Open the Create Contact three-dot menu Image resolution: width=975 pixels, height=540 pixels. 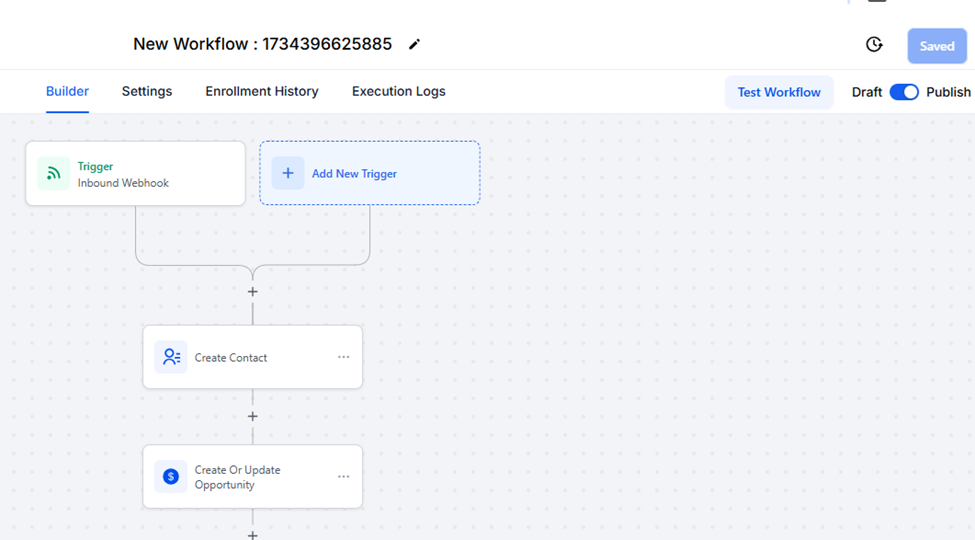(x=343, y=357)
